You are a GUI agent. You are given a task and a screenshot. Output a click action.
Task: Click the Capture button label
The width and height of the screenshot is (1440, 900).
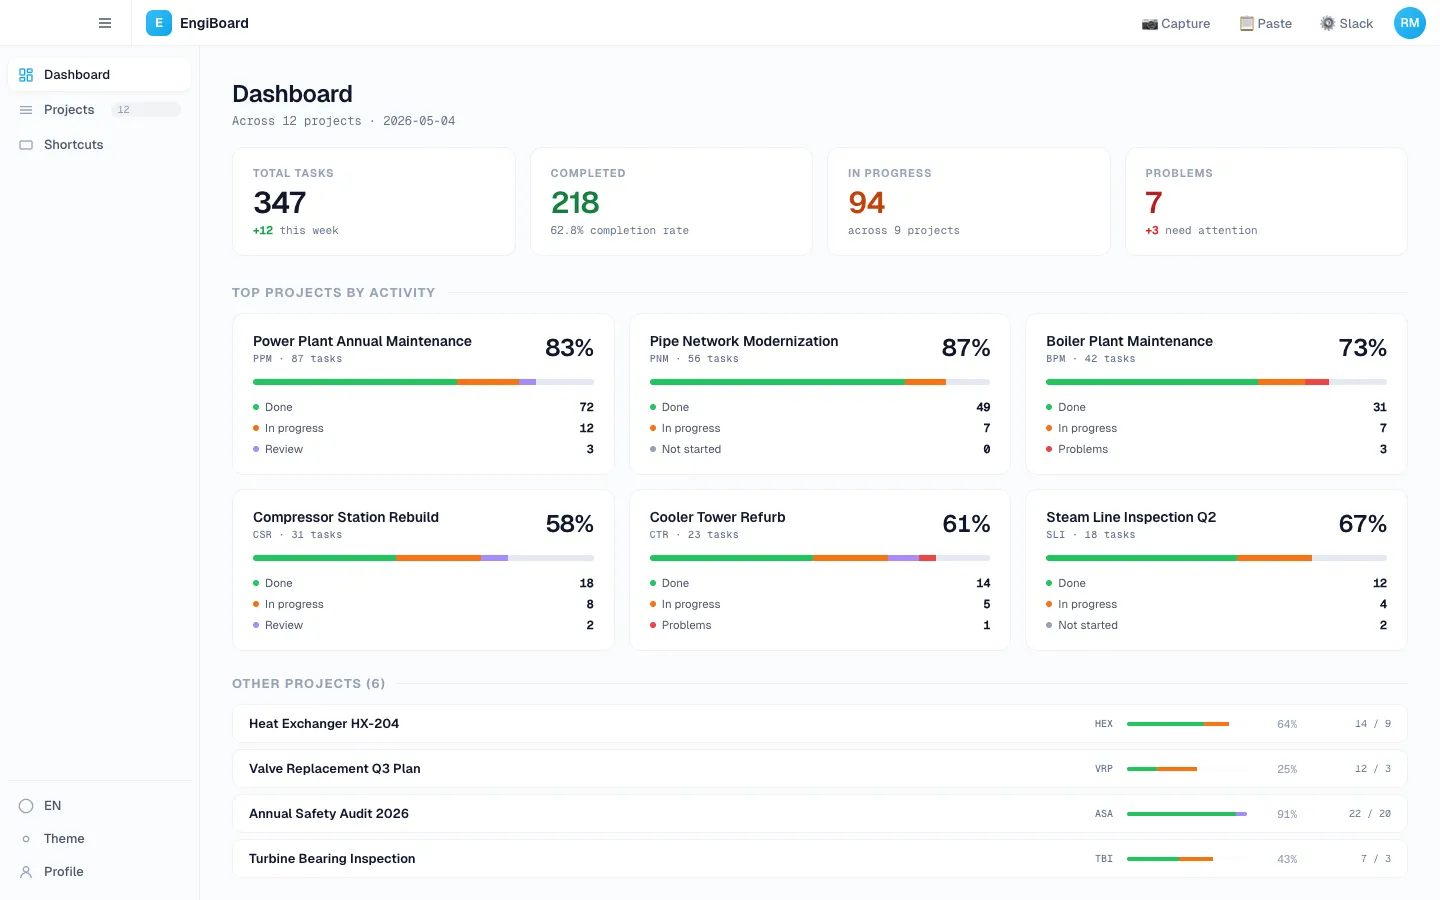click(x=1186, y=24)
